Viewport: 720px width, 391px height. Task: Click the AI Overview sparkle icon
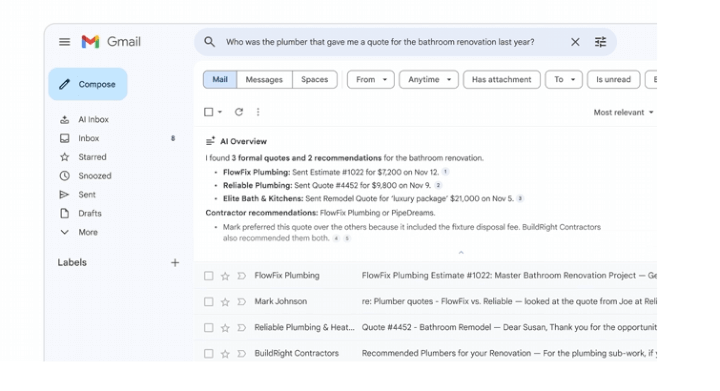pos(210,141)
